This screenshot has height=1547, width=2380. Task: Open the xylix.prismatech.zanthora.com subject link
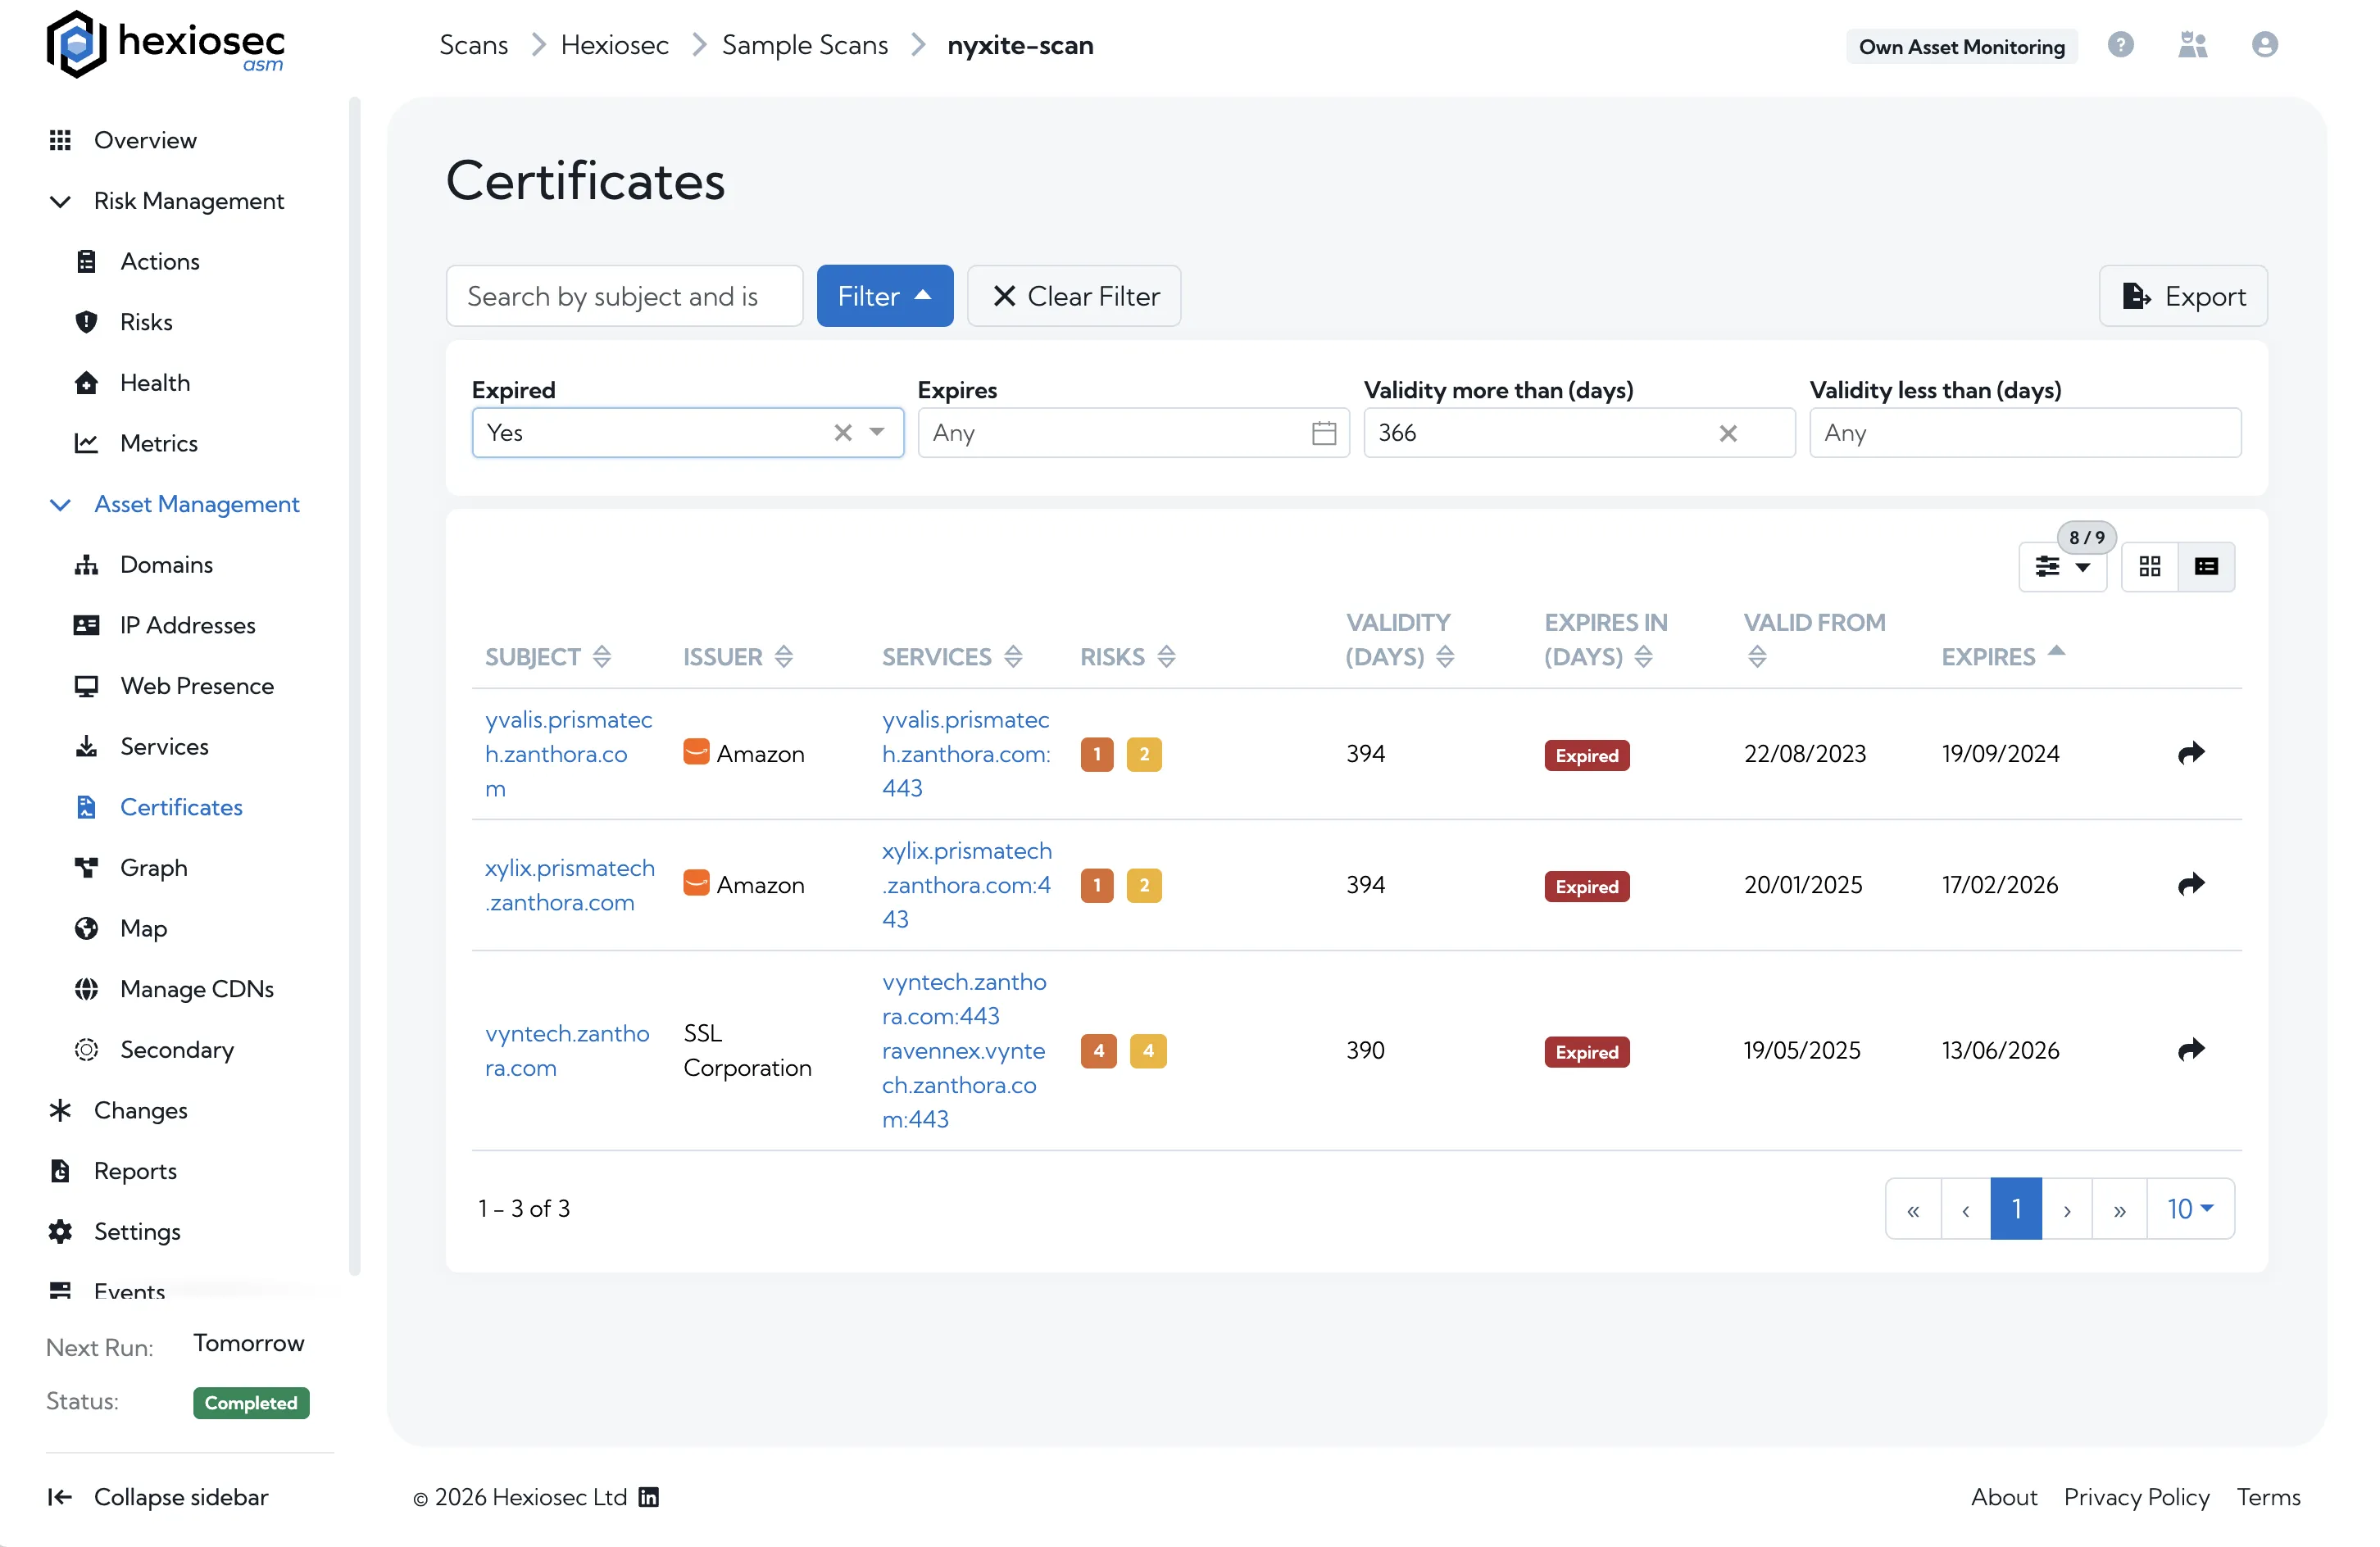[x=569, y=885]
